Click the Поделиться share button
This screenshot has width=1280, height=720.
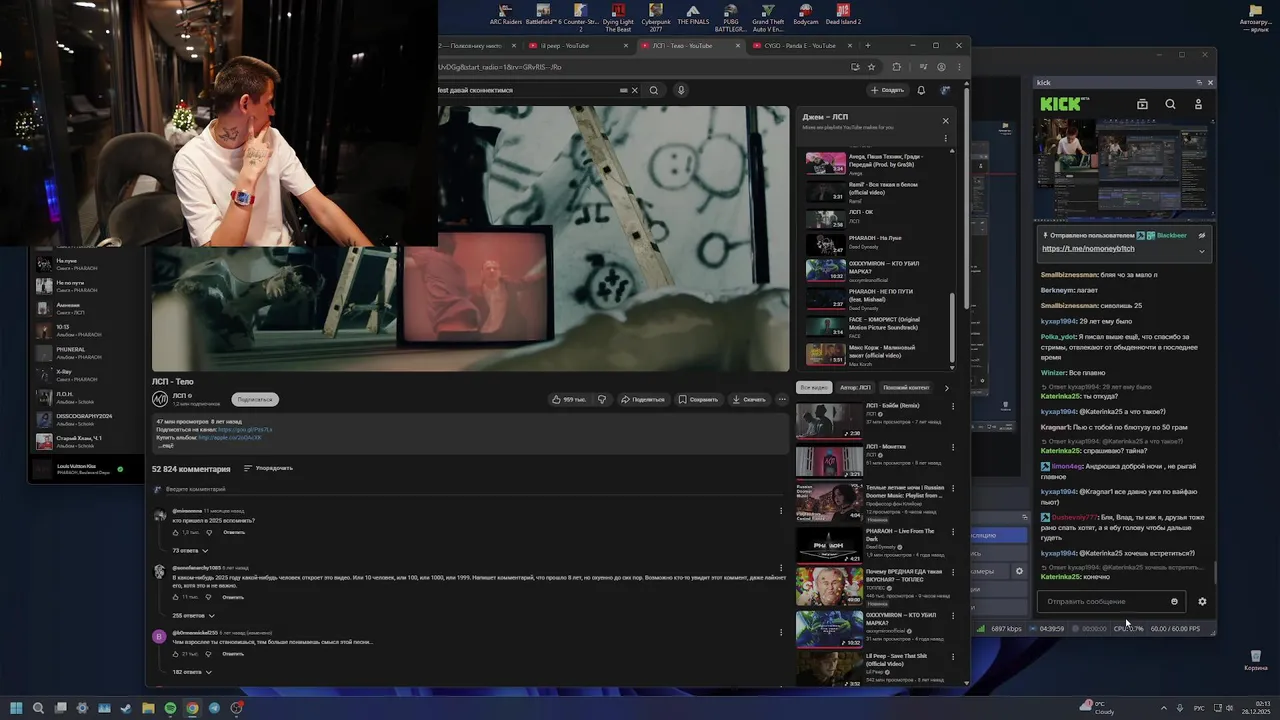point(642,399)
